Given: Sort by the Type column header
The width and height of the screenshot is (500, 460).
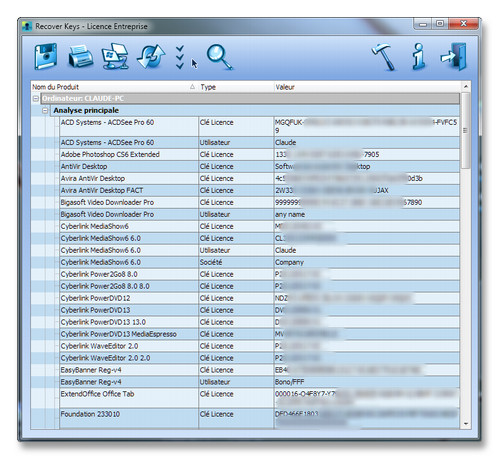Looking at the screenshot, I should [x=236, y=87].
